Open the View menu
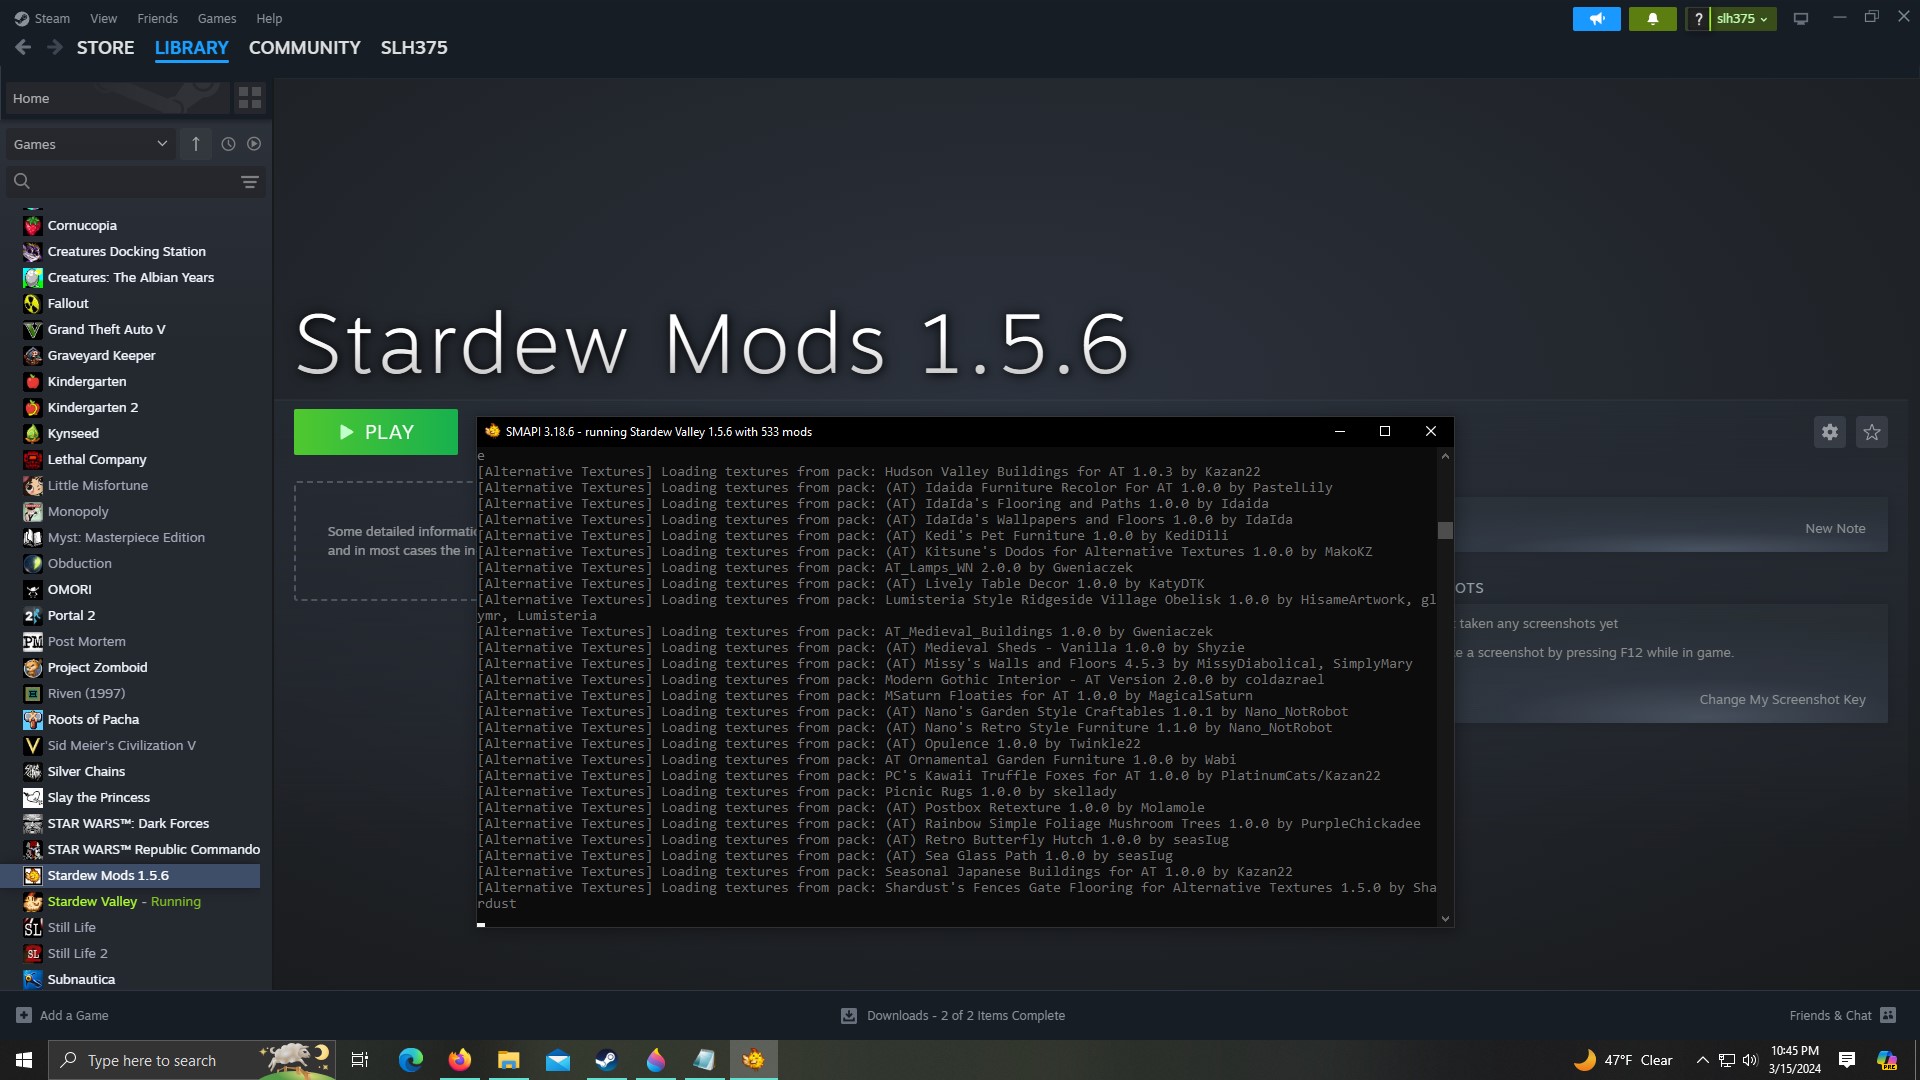This screenshot has height=1080, width=1920. coord(103,18)
